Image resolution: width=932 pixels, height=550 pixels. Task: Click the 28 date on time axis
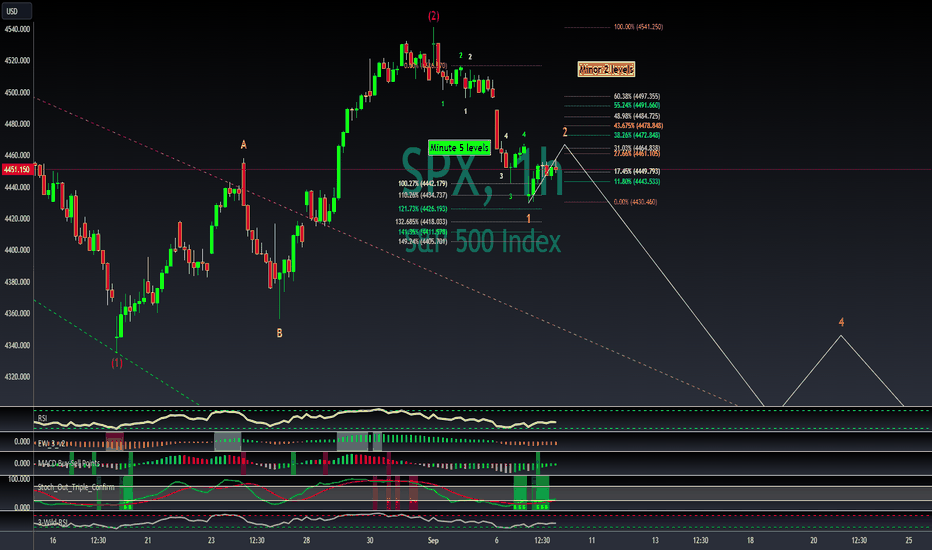tap(306, 540)
